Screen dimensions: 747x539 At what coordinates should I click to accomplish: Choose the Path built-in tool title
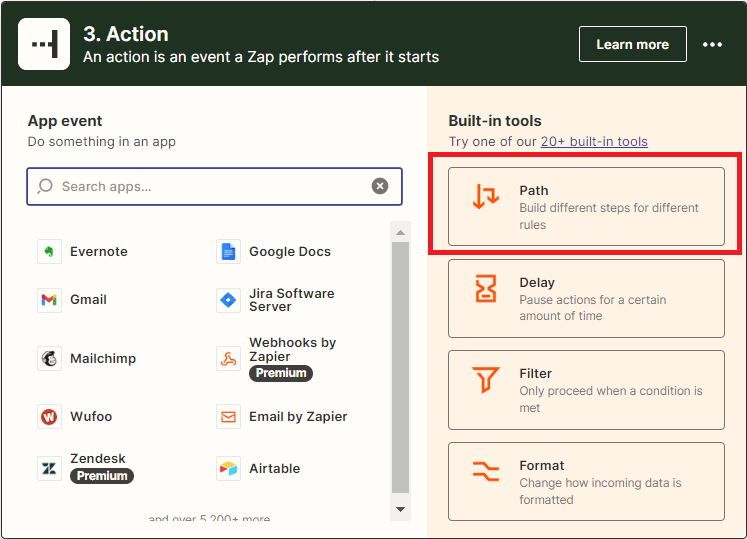[x=534, y=191]
